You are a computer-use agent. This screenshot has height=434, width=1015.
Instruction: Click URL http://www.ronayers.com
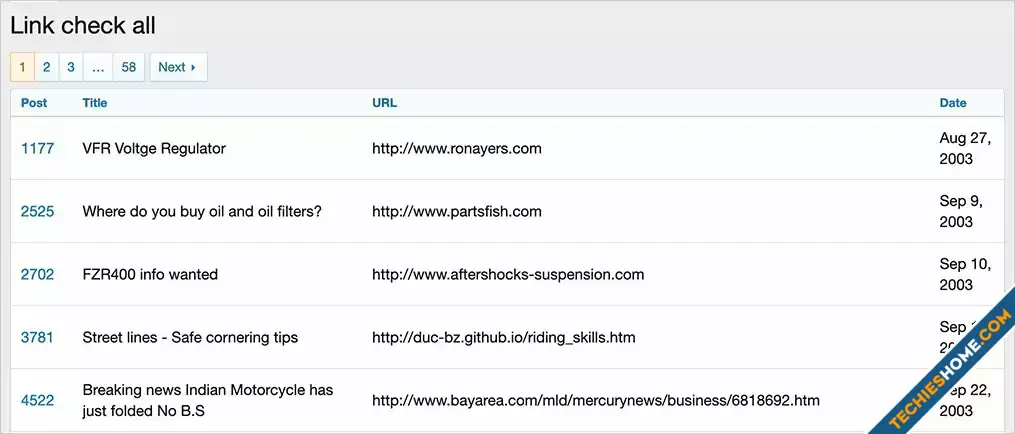(456, 148)
